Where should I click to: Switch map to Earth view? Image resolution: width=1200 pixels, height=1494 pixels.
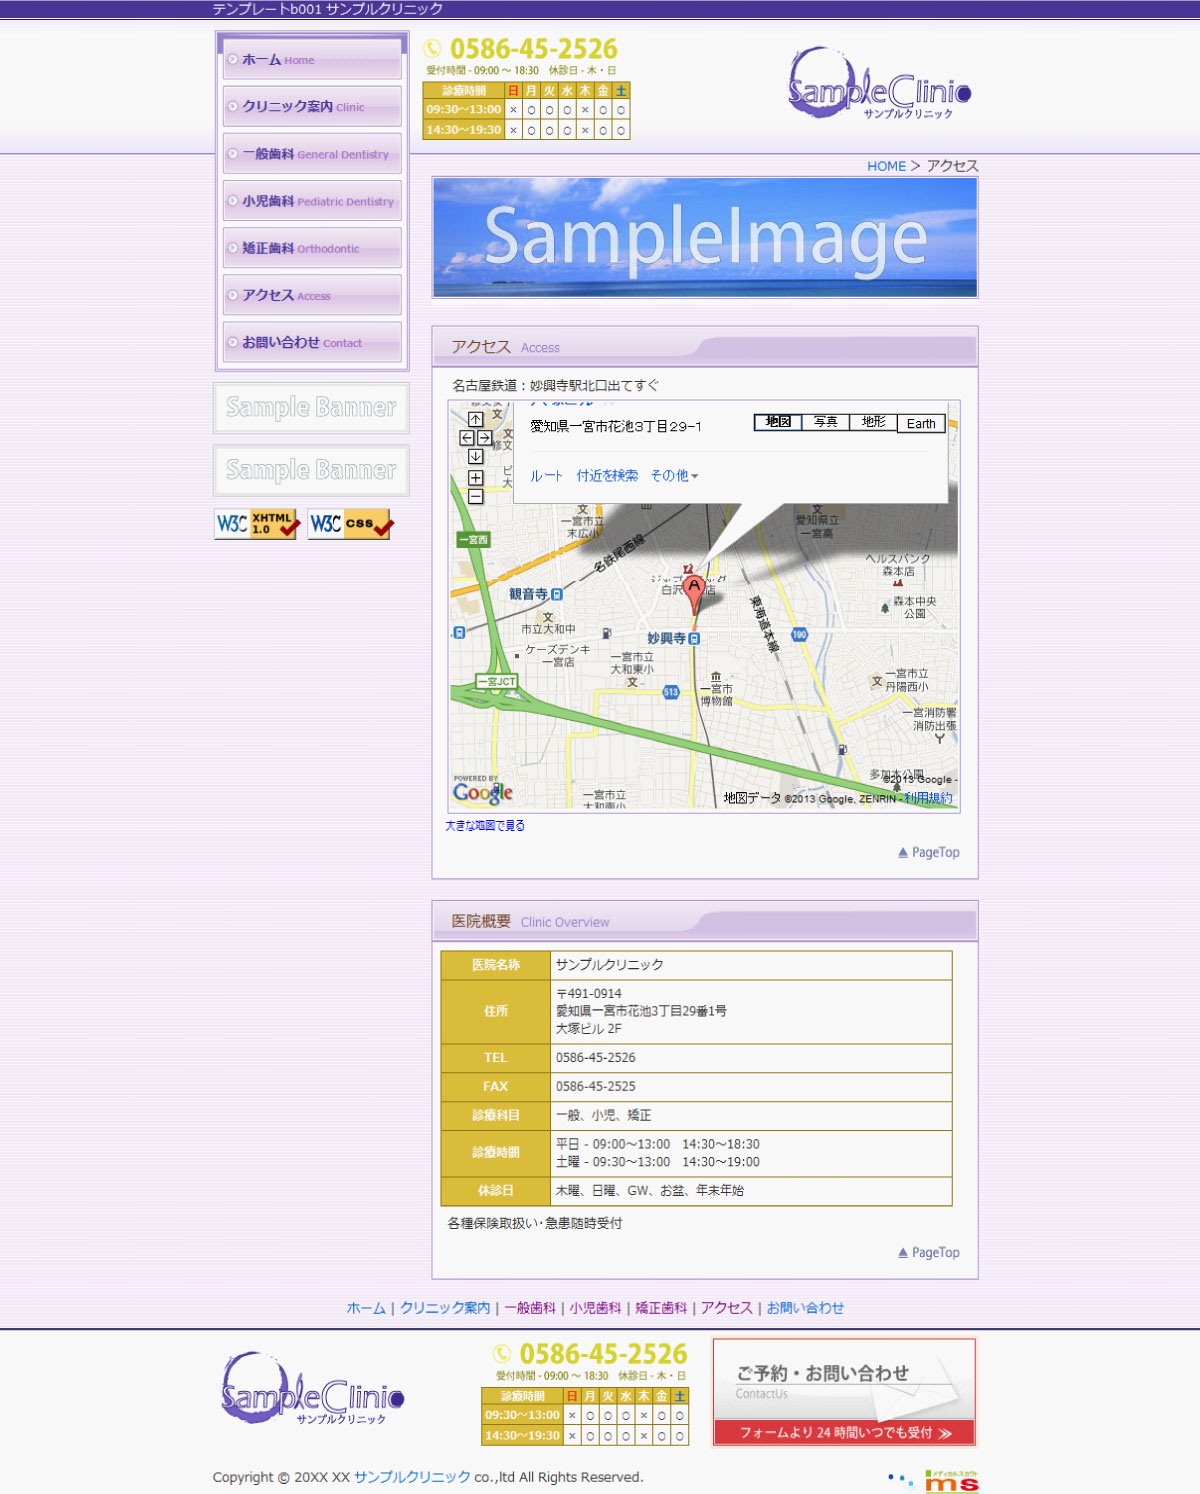(x=921, y=424)
